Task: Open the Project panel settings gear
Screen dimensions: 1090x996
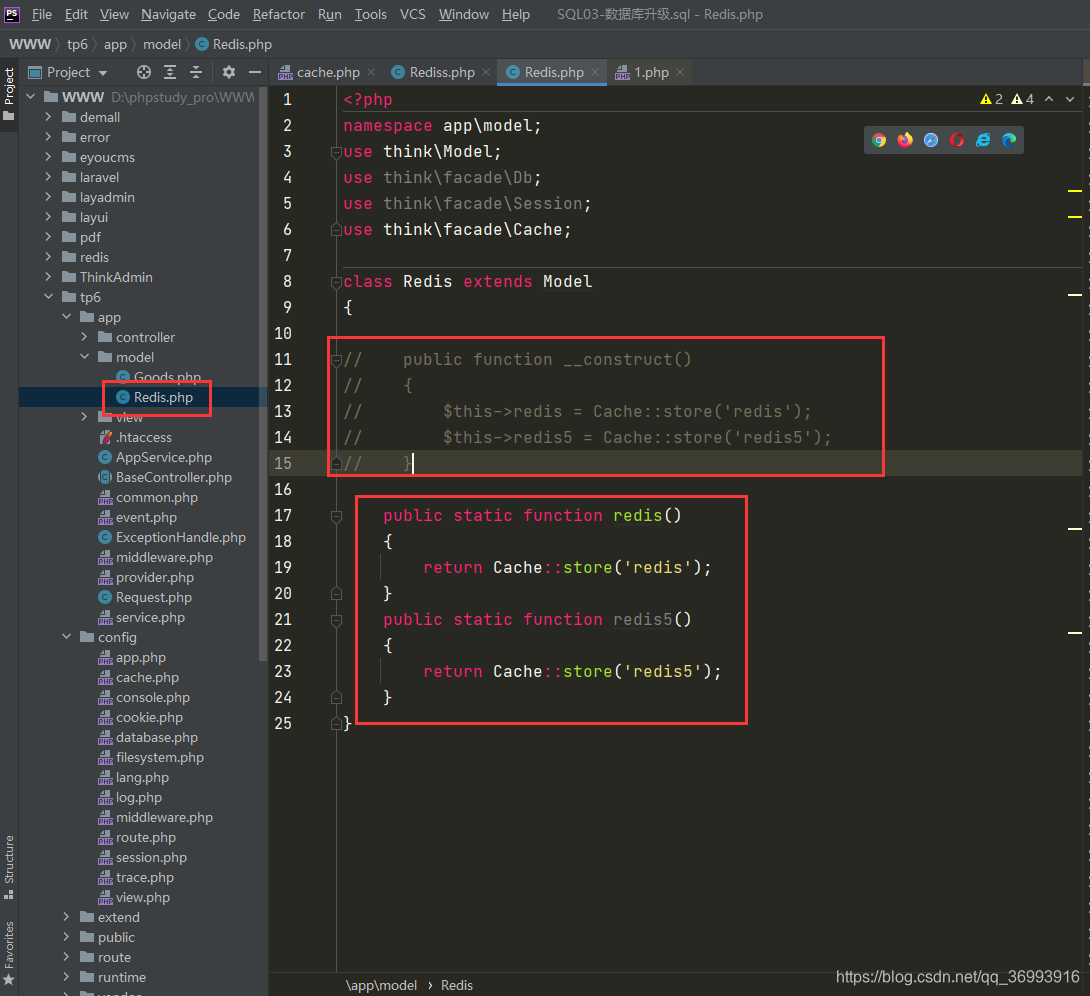Action: coord(228,71)
